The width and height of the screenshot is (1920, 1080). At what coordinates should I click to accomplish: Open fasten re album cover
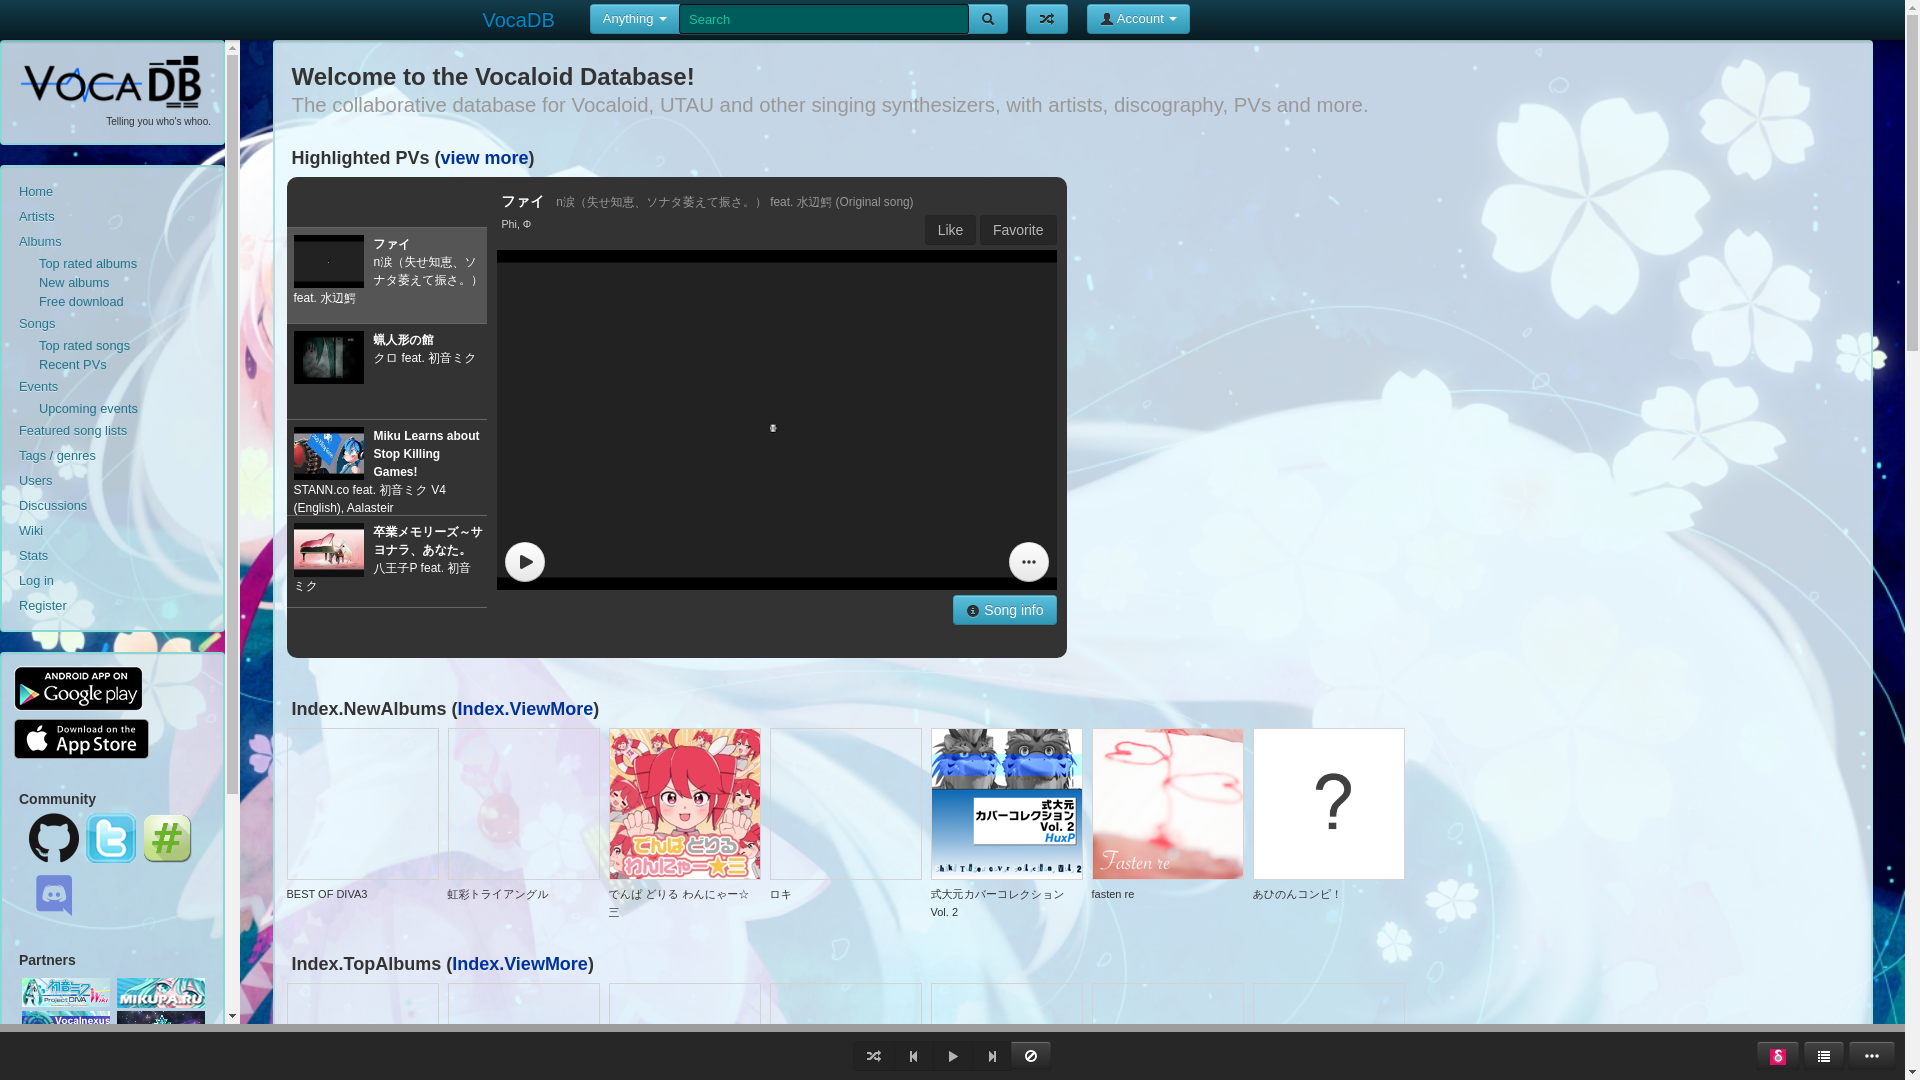pos(1167,804)
